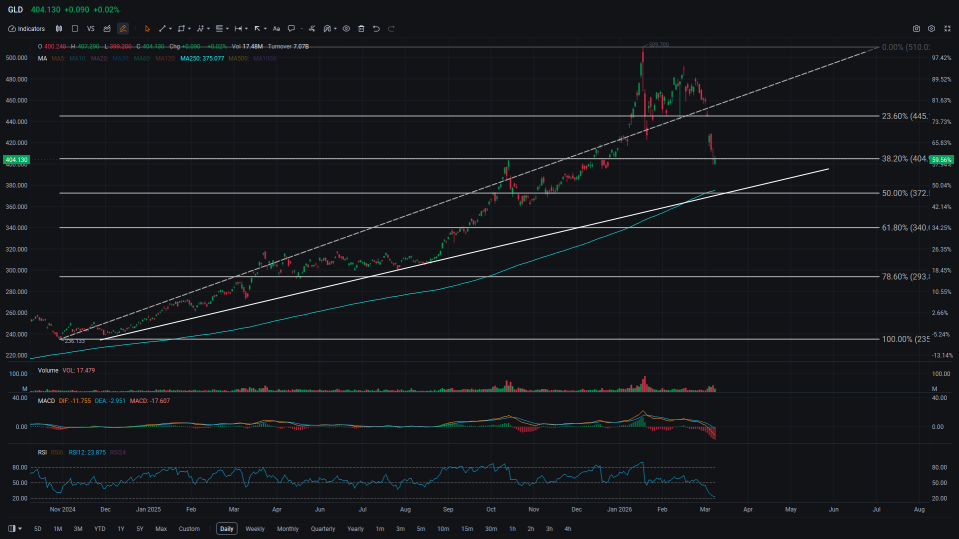Open chart settings hexagon icon

pos(931,29)
